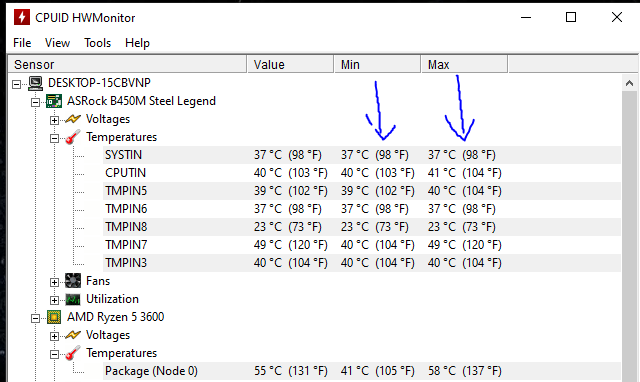Click the AMD Ryzen 5 3600 CPU icon

54,317
